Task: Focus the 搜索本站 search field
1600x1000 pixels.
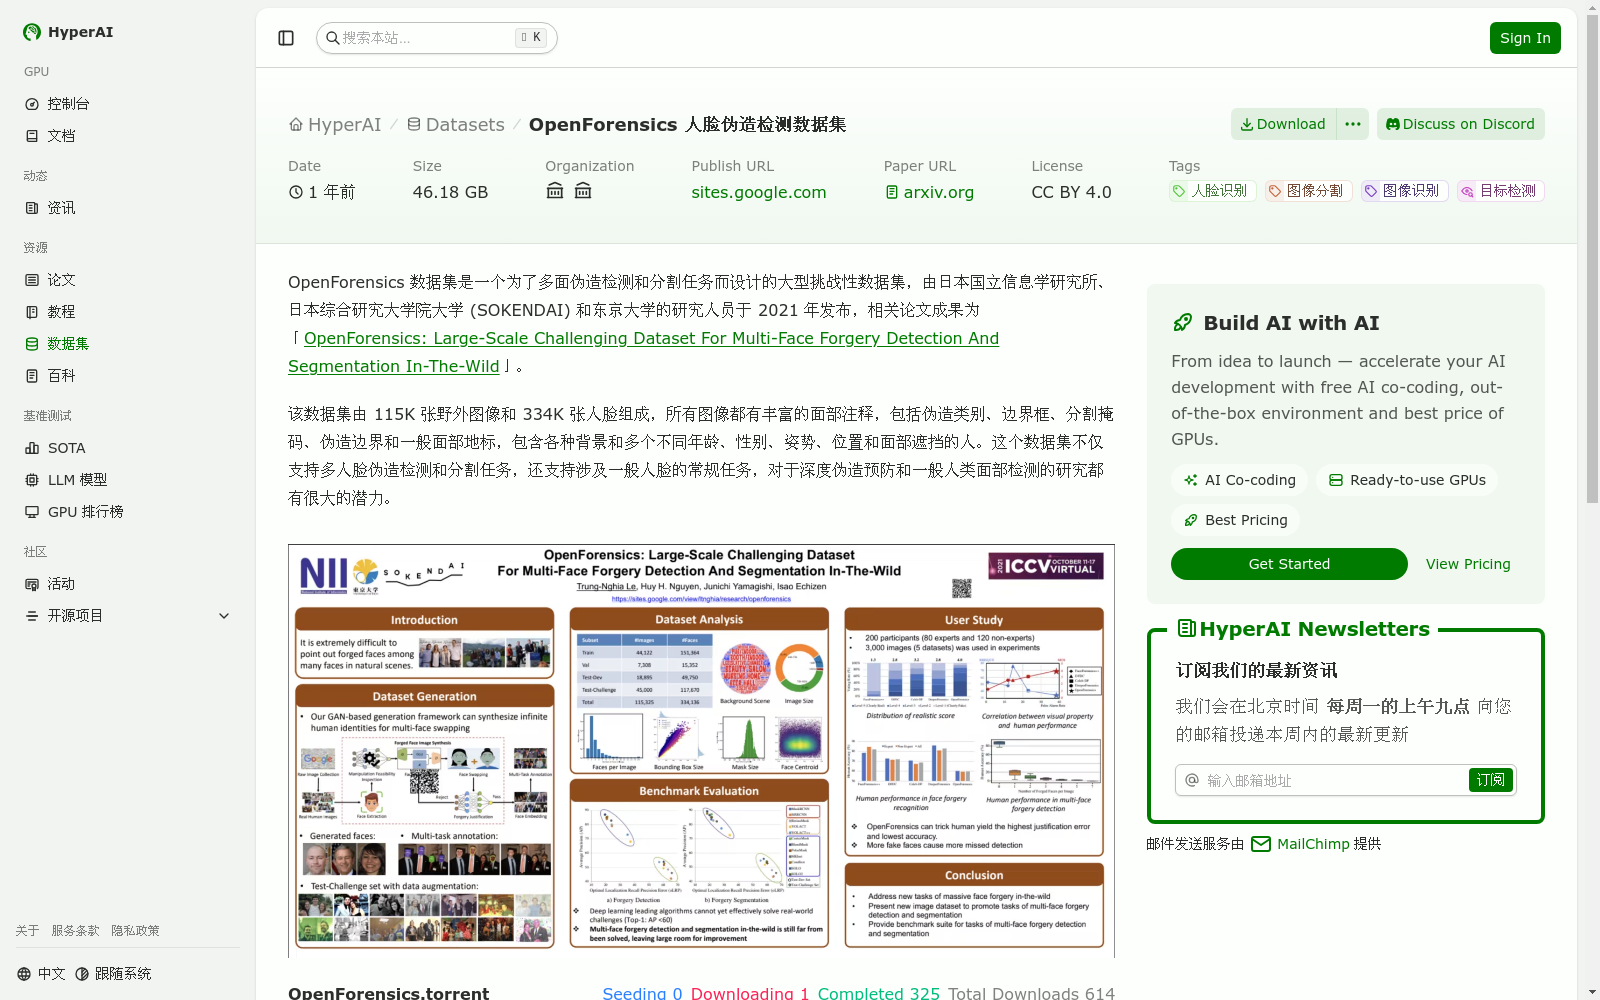Action: point(436,38)
